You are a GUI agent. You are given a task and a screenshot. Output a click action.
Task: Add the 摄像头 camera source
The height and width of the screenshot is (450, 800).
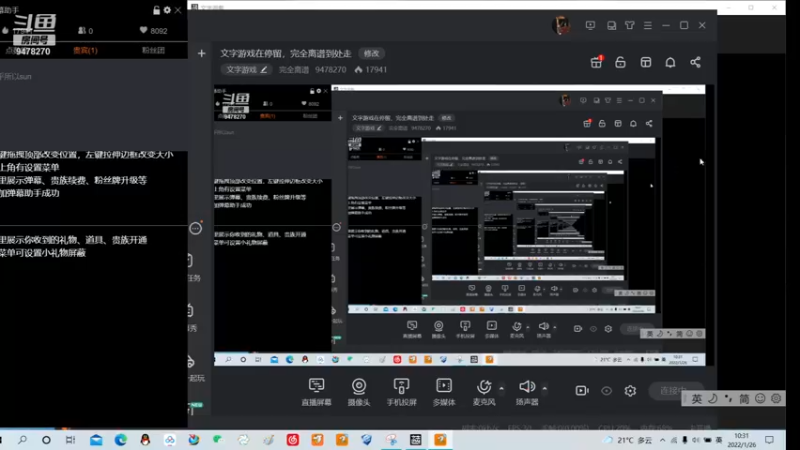click(x=359, y=392)
